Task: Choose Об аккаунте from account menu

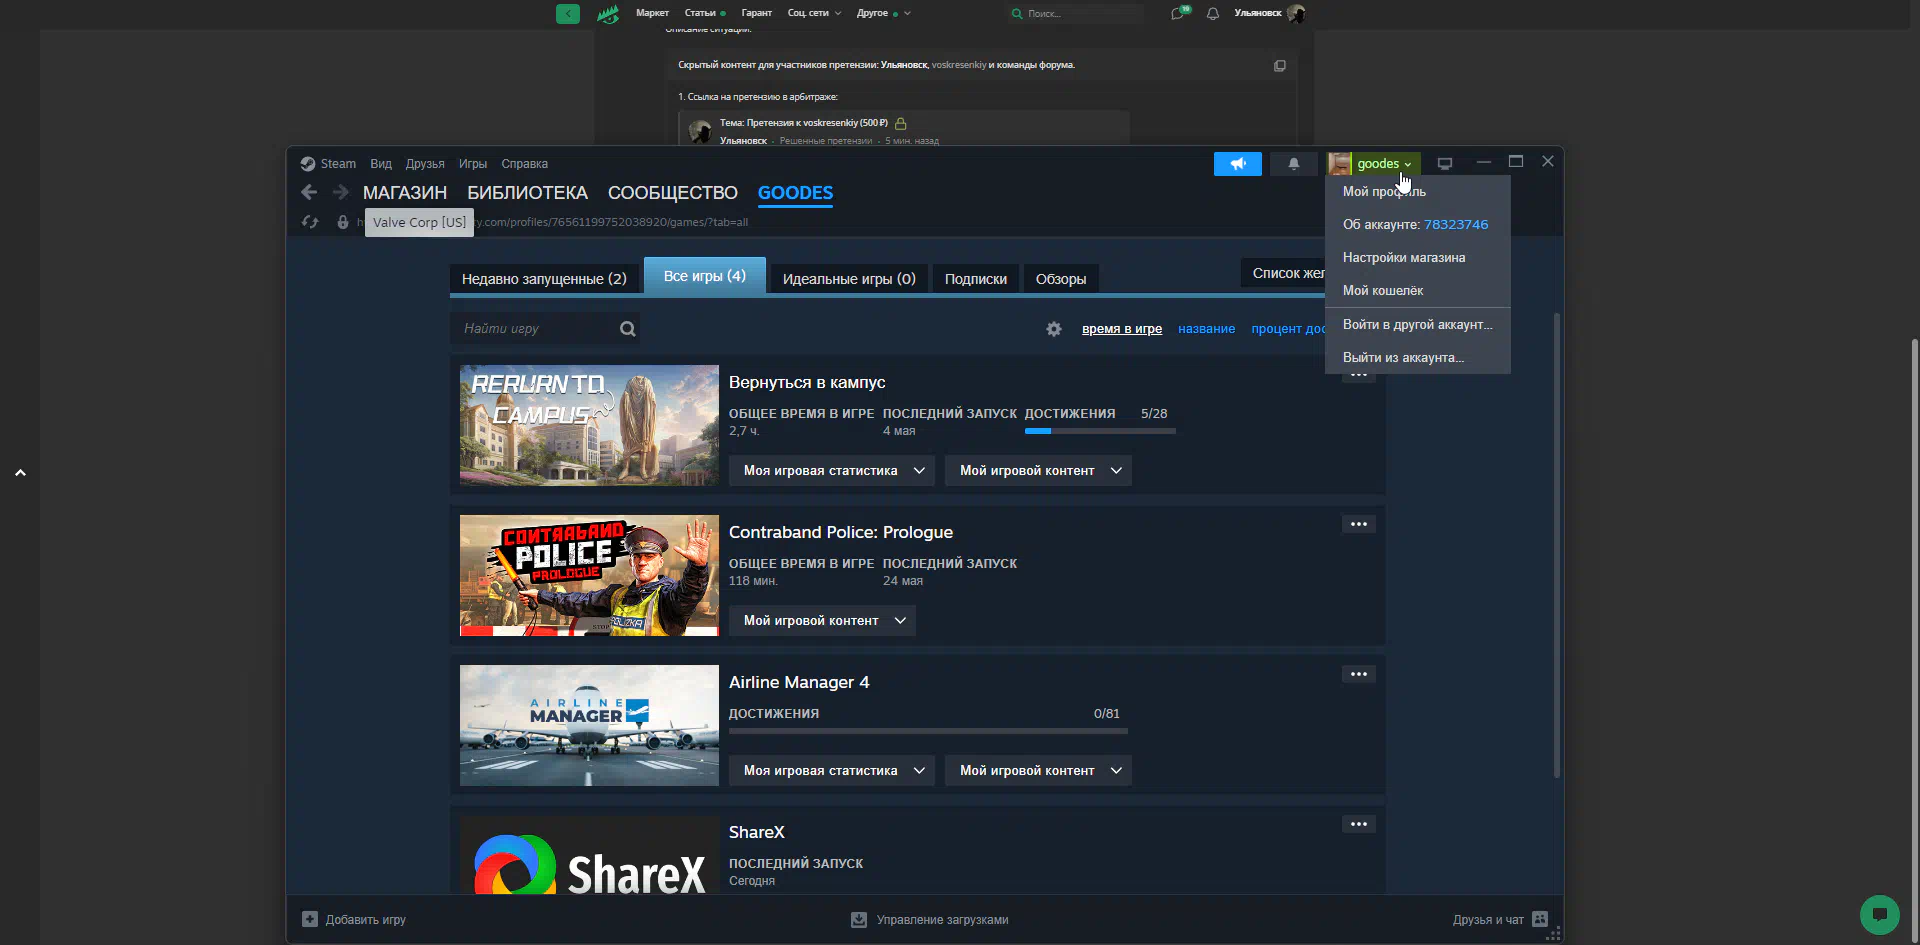Action: (x=1417, y=224)
